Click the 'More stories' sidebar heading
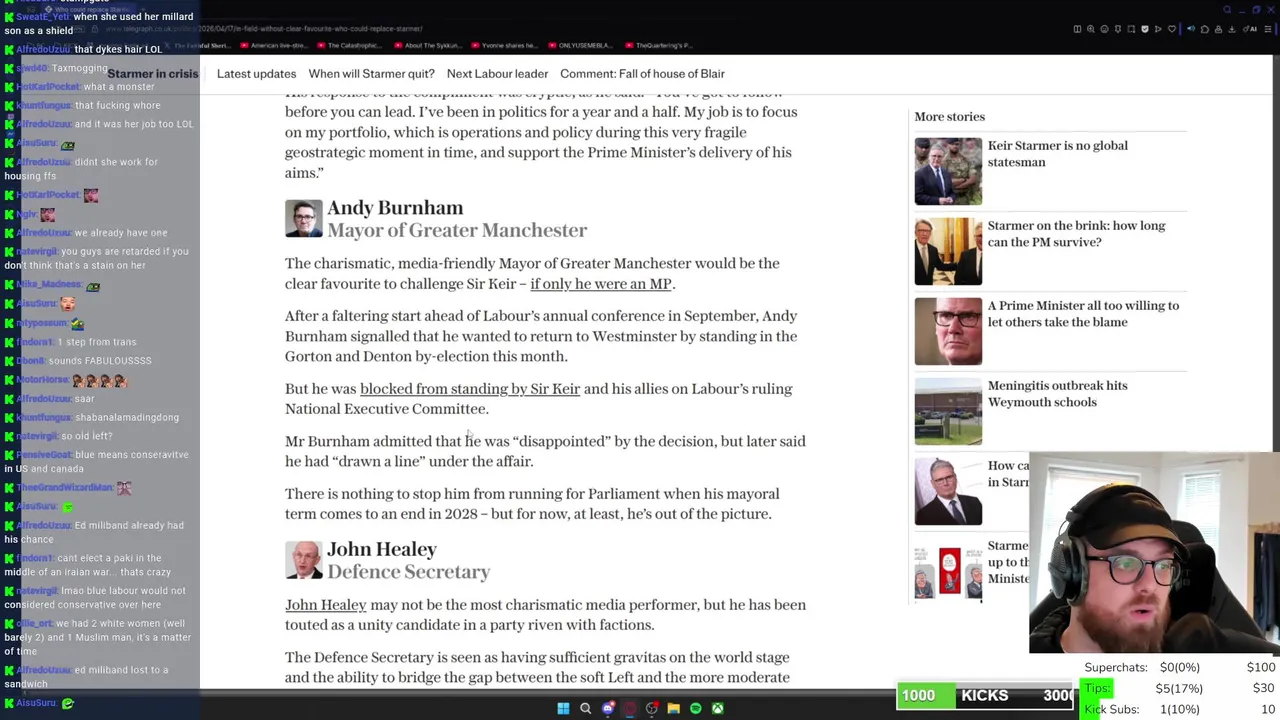The image size is (1280, 720). pyautogui.click(x=949, y=117)
